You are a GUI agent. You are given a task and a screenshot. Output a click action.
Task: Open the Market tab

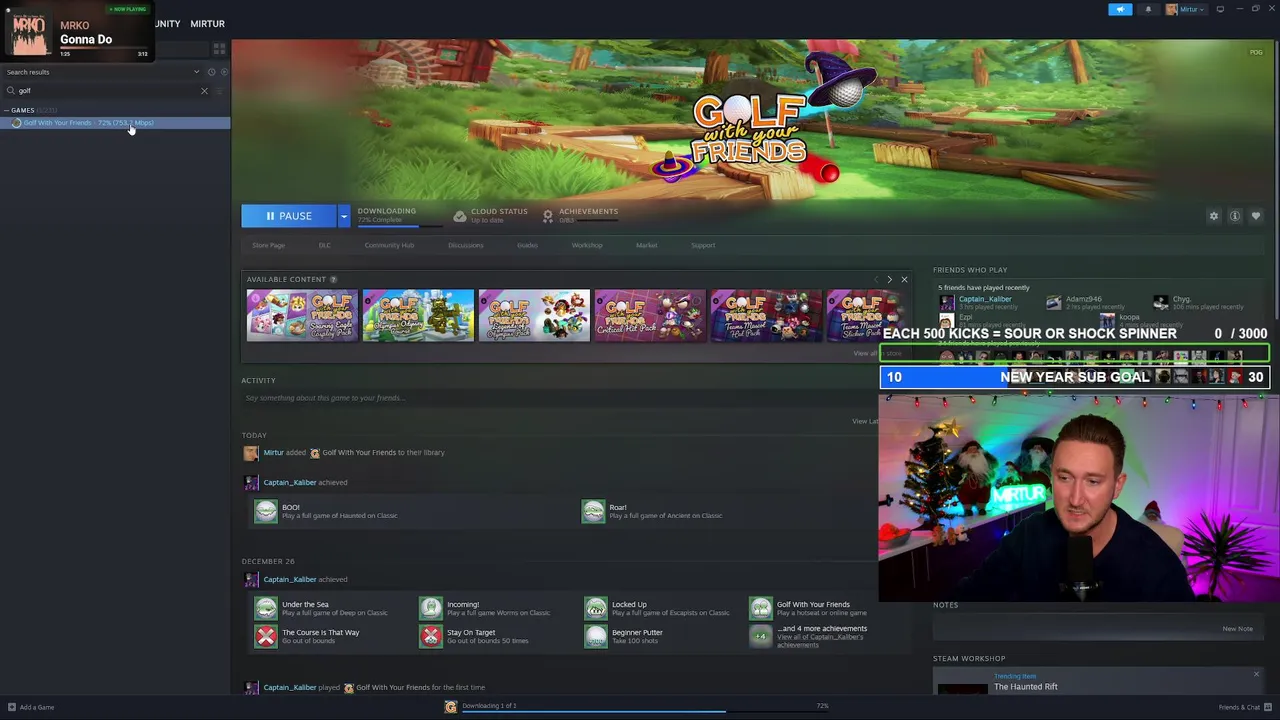[646, 245]
